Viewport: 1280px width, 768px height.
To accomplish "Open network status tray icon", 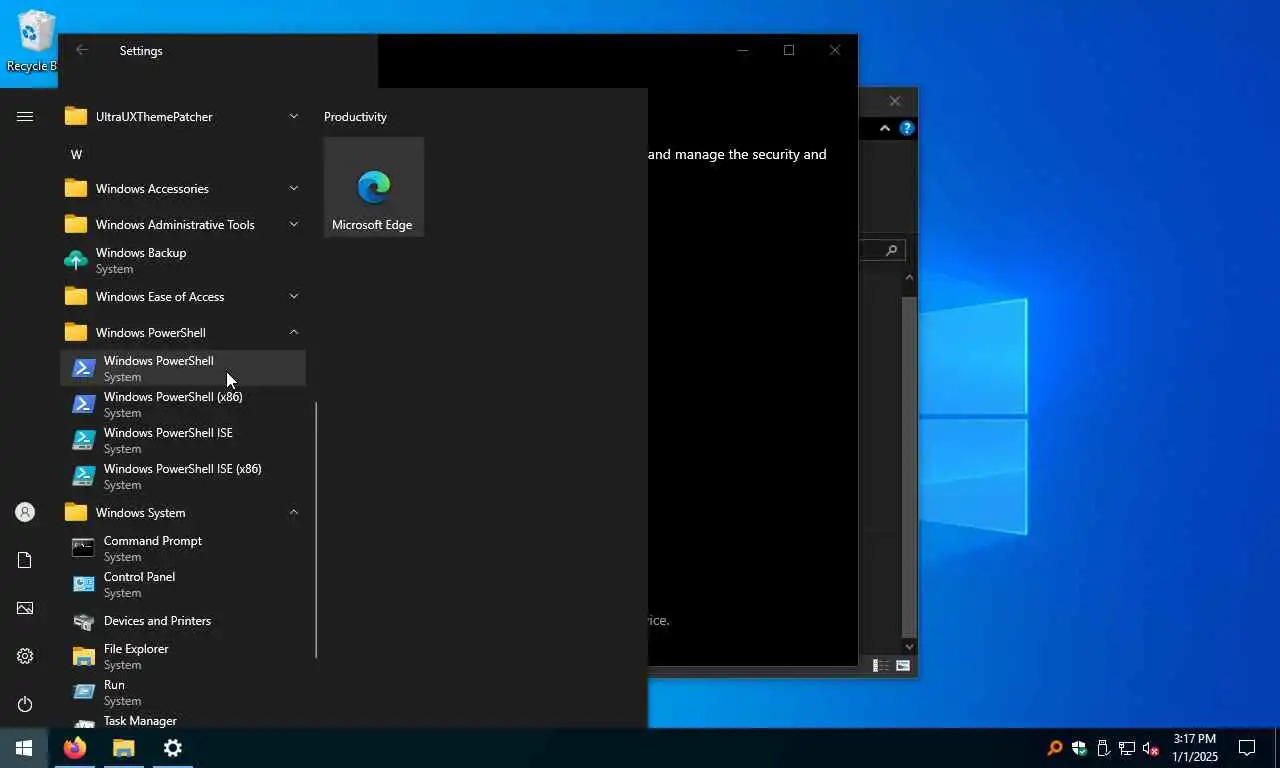I will 1127,748.
